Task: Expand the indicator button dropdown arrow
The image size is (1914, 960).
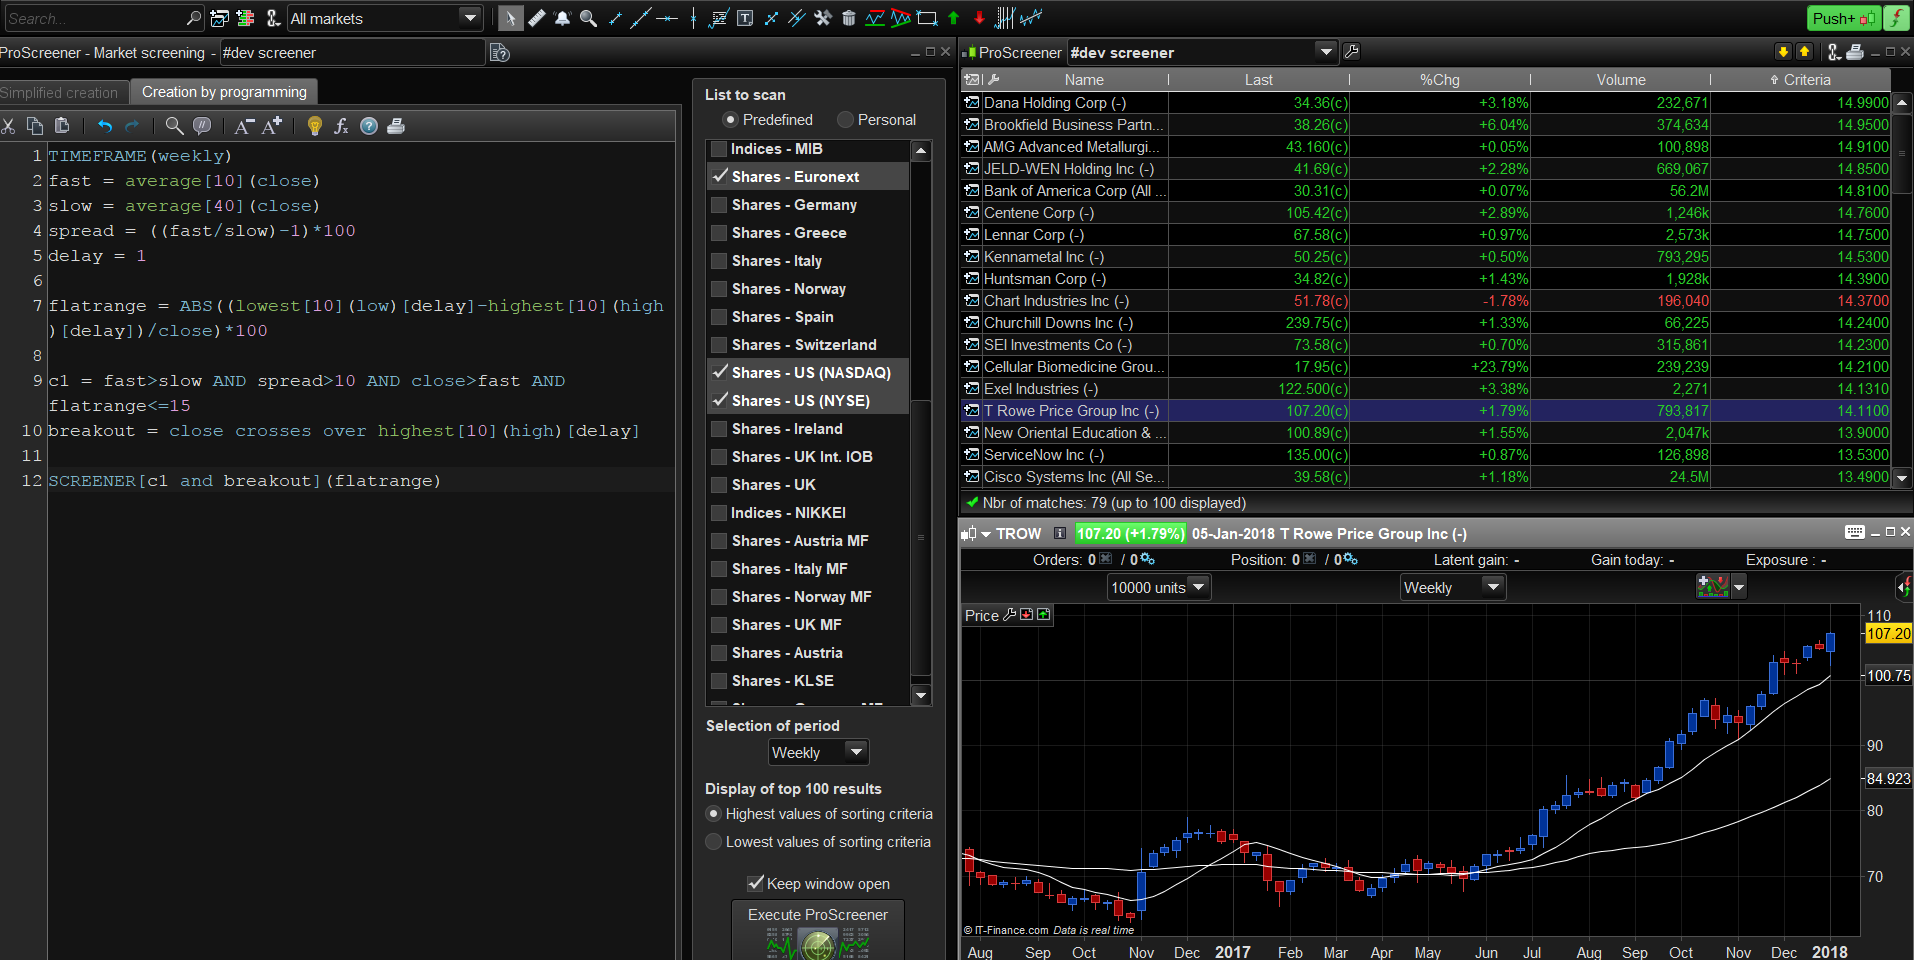Action: pyautogui.click(x=1739, y=587)
